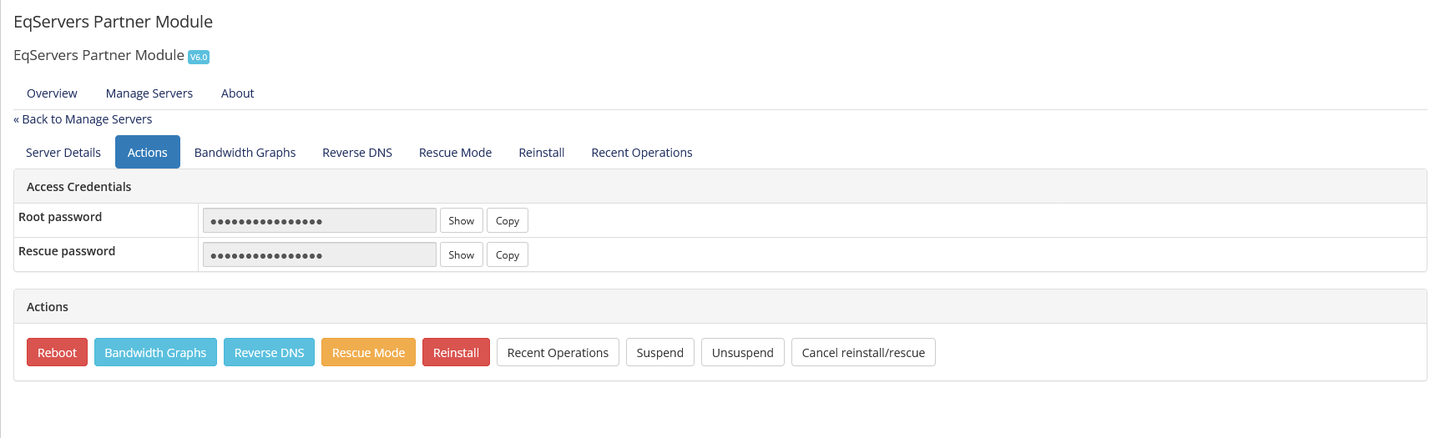
Task: Click the Actions panel heading
Action: [x=720, y=306]
